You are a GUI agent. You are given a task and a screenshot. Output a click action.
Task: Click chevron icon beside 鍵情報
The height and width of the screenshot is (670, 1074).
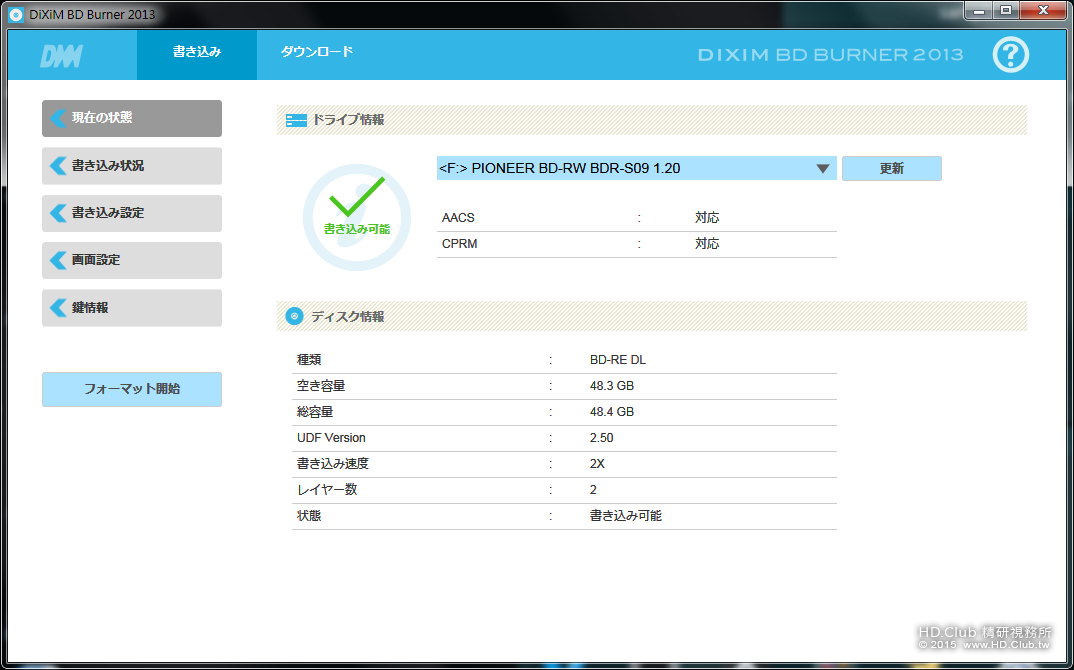(58, 308)
